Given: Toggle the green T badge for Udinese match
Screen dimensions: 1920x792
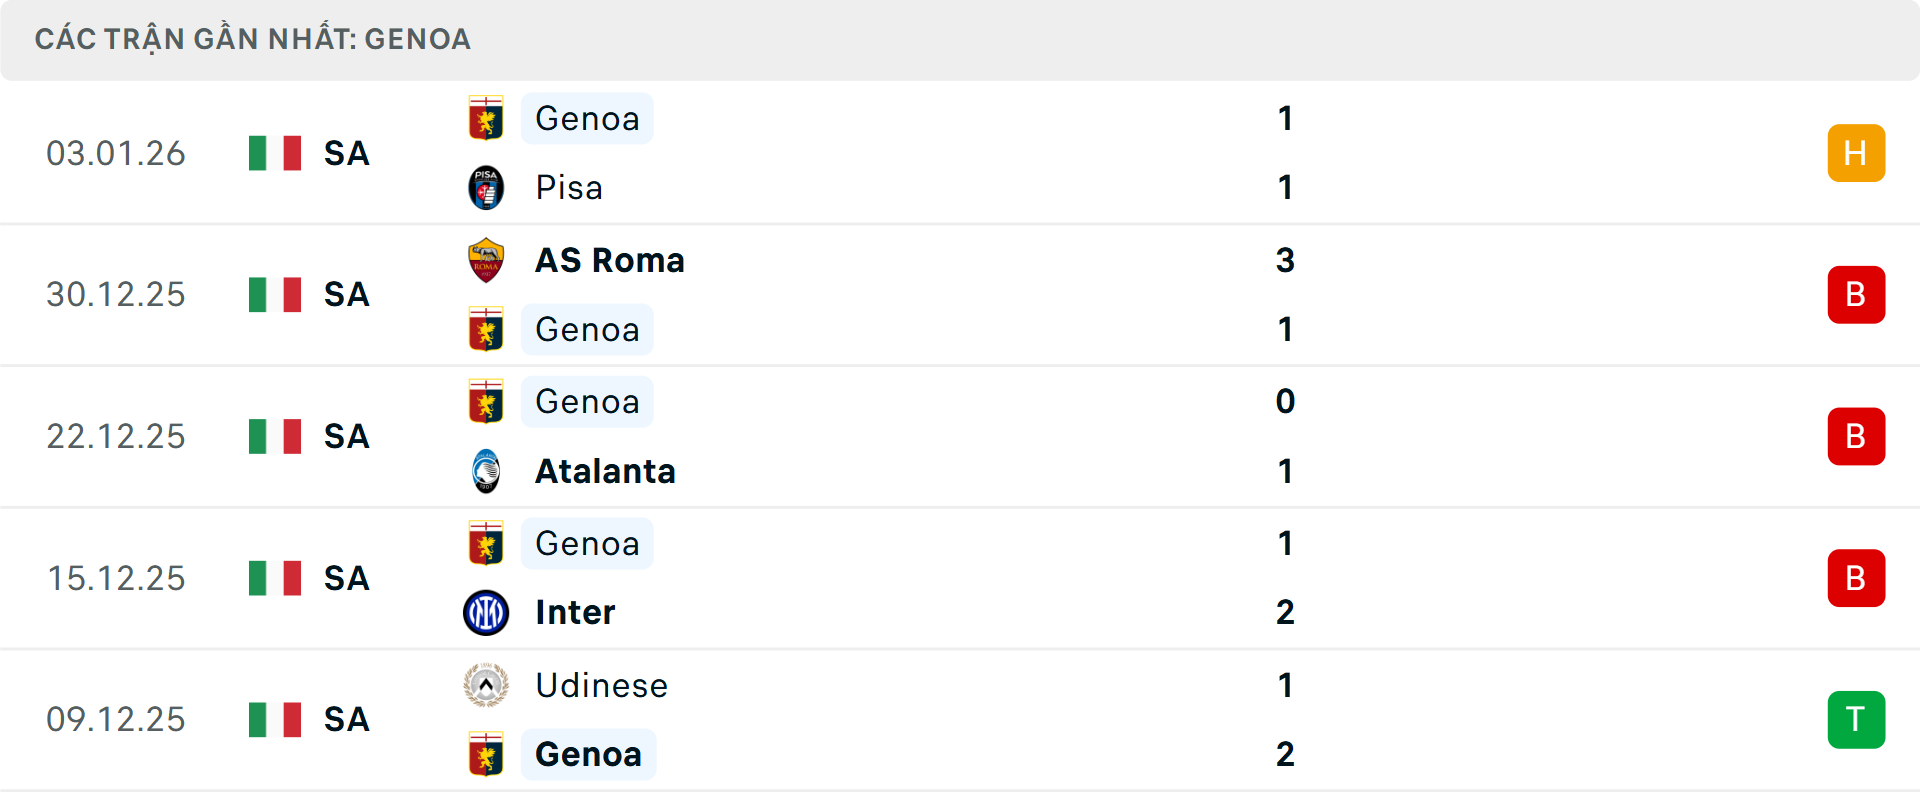Looking at the screenshot, I should pyautogui.click(x=1857, y=719).
